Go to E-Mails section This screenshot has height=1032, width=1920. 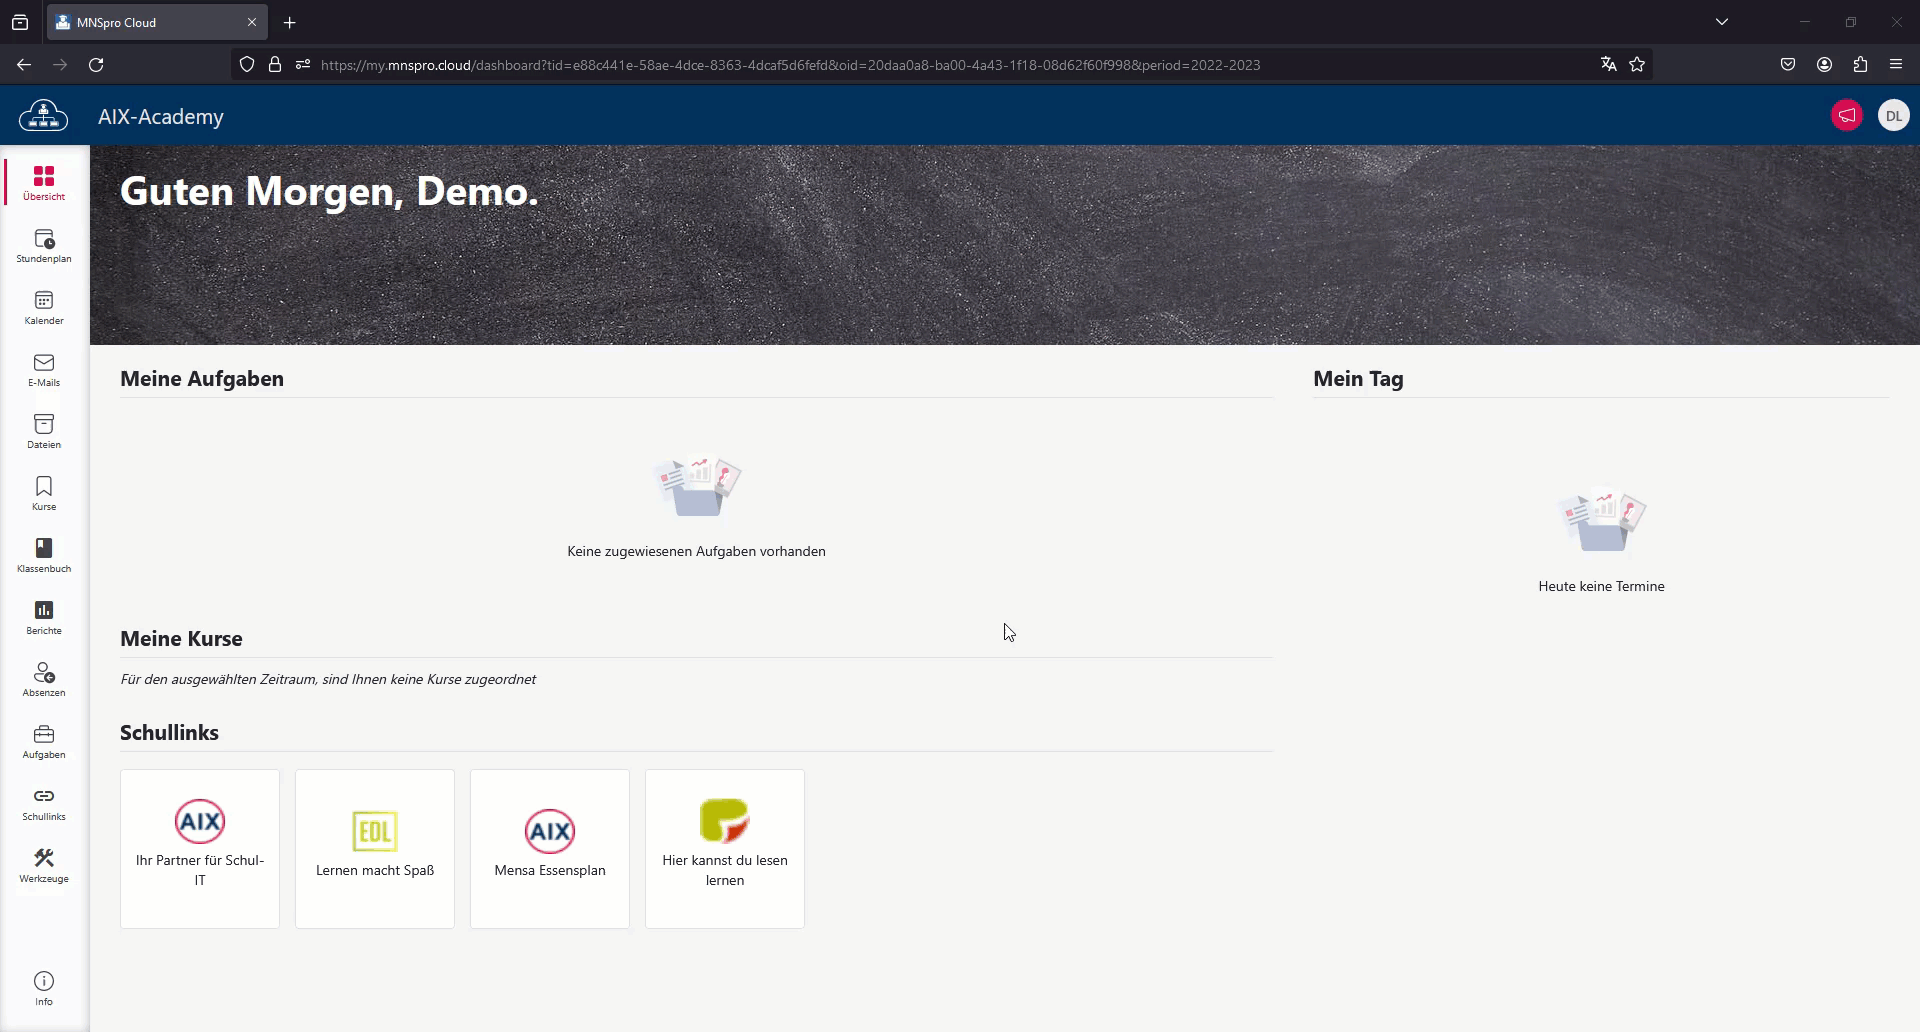coord(44,370)
